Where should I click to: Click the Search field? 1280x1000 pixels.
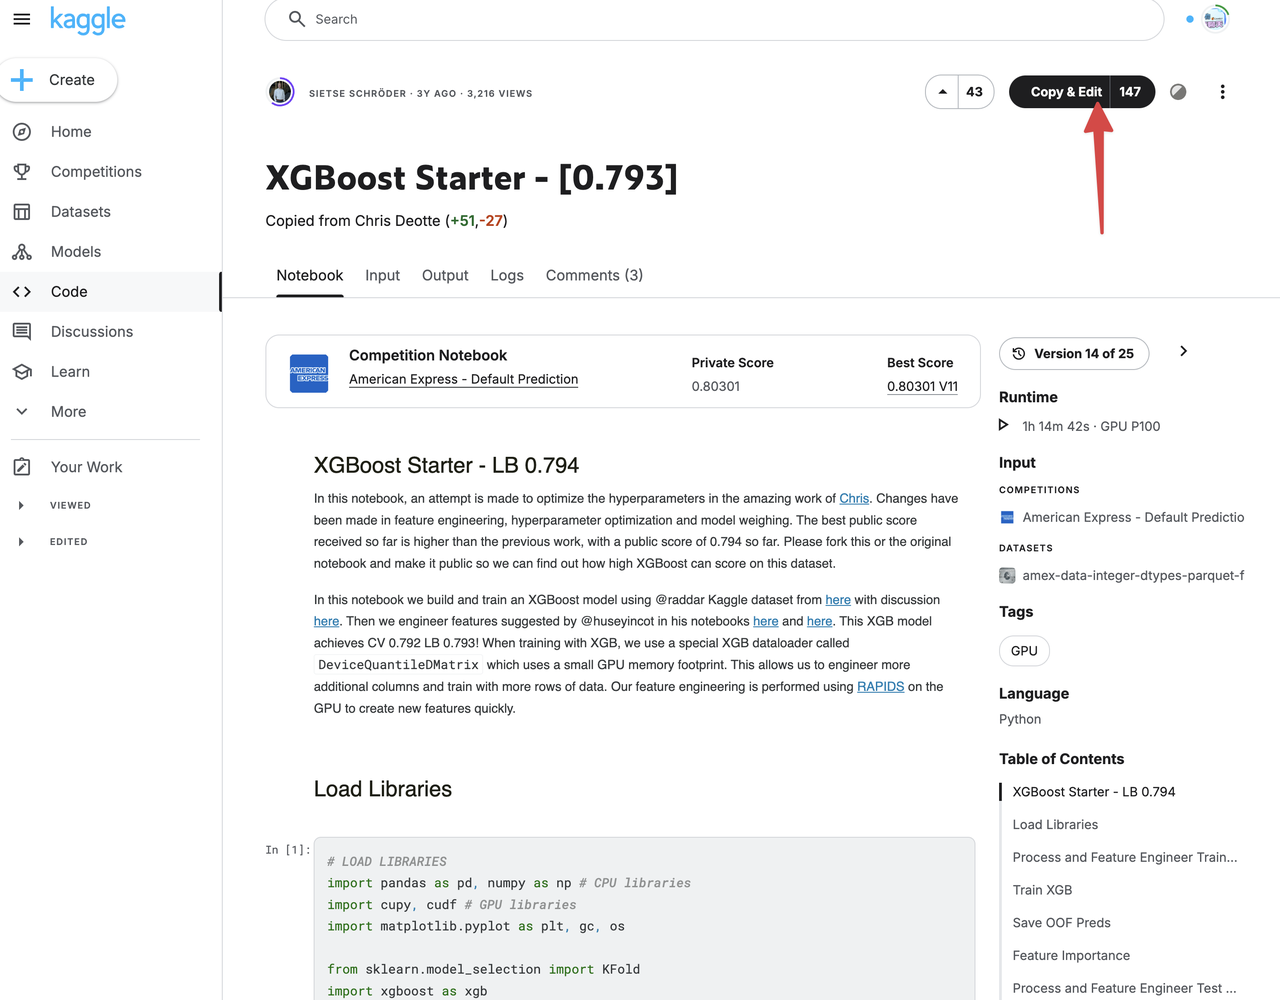[x=714, y=19]
